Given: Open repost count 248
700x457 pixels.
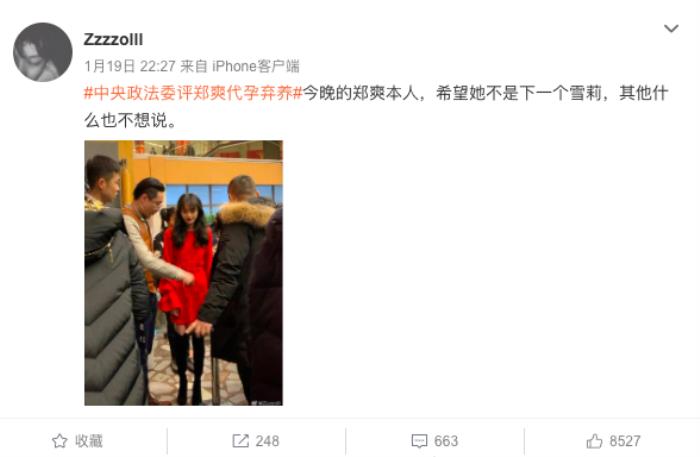Looking at the screenshot, I should point(267,441).
